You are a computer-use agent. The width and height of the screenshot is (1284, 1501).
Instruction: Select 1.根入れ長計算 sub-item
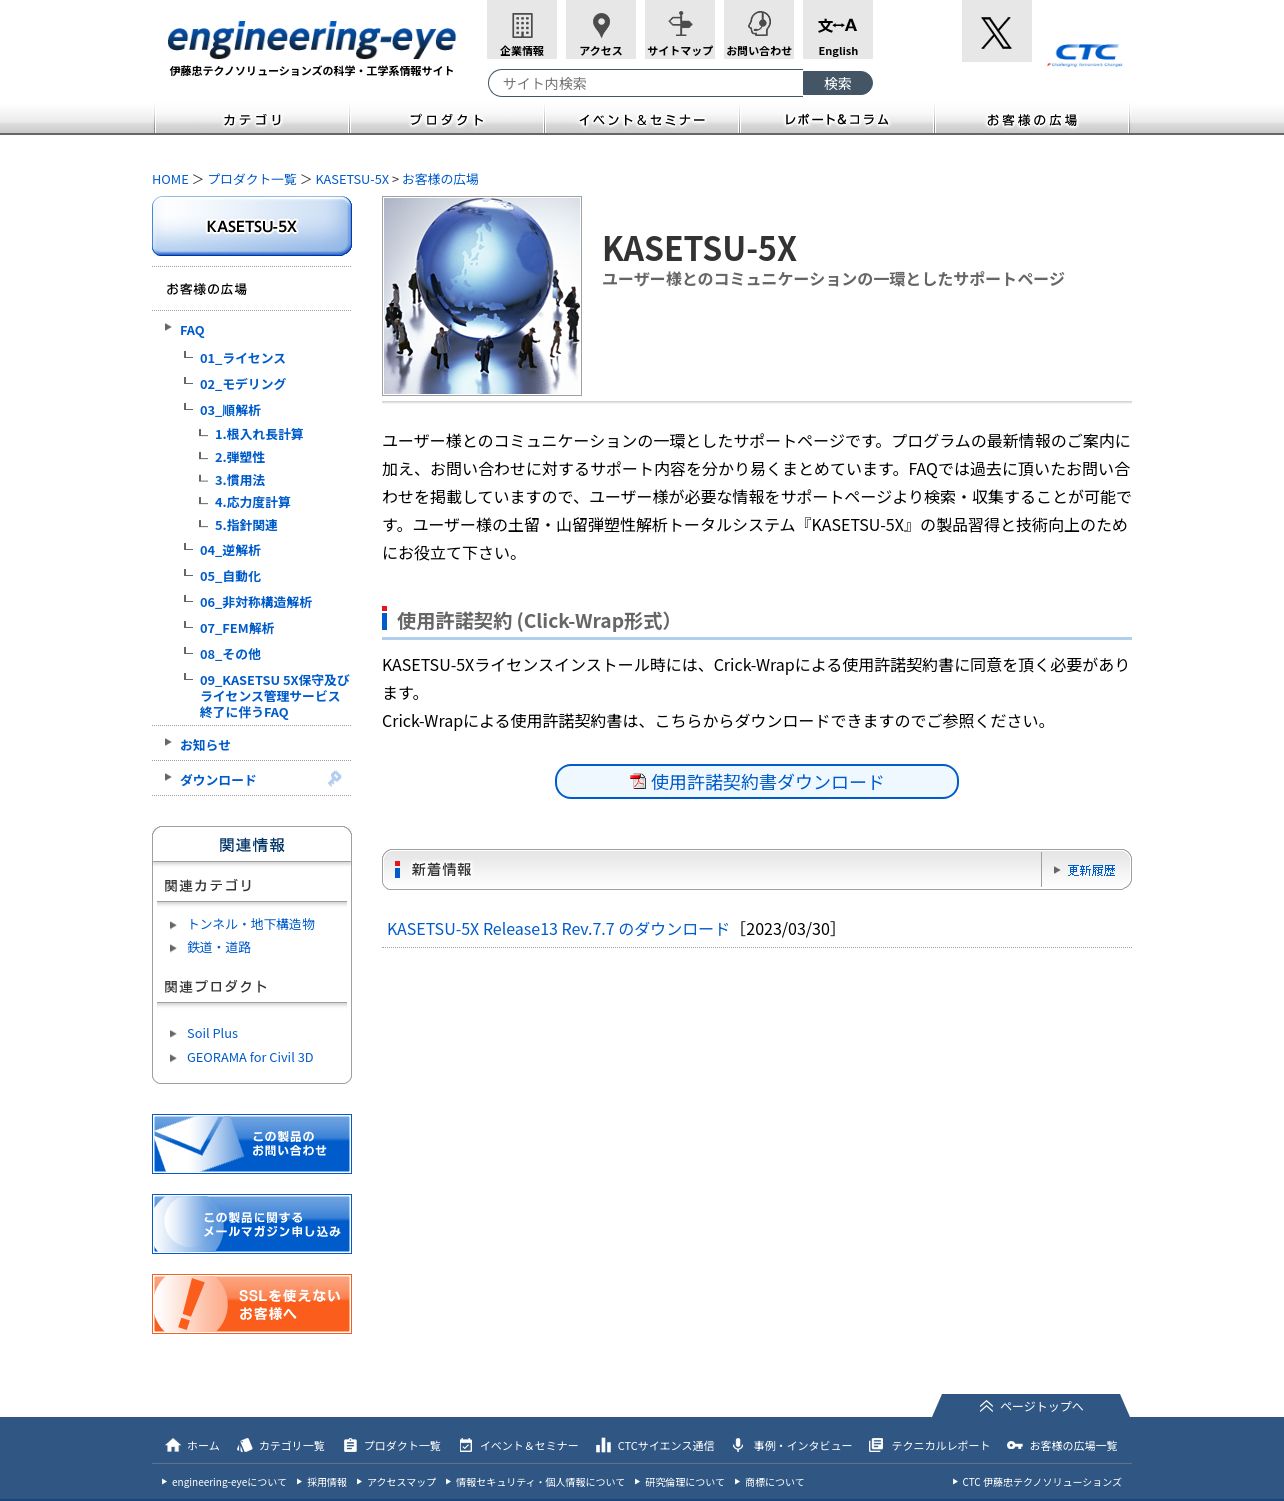(259, 434)
